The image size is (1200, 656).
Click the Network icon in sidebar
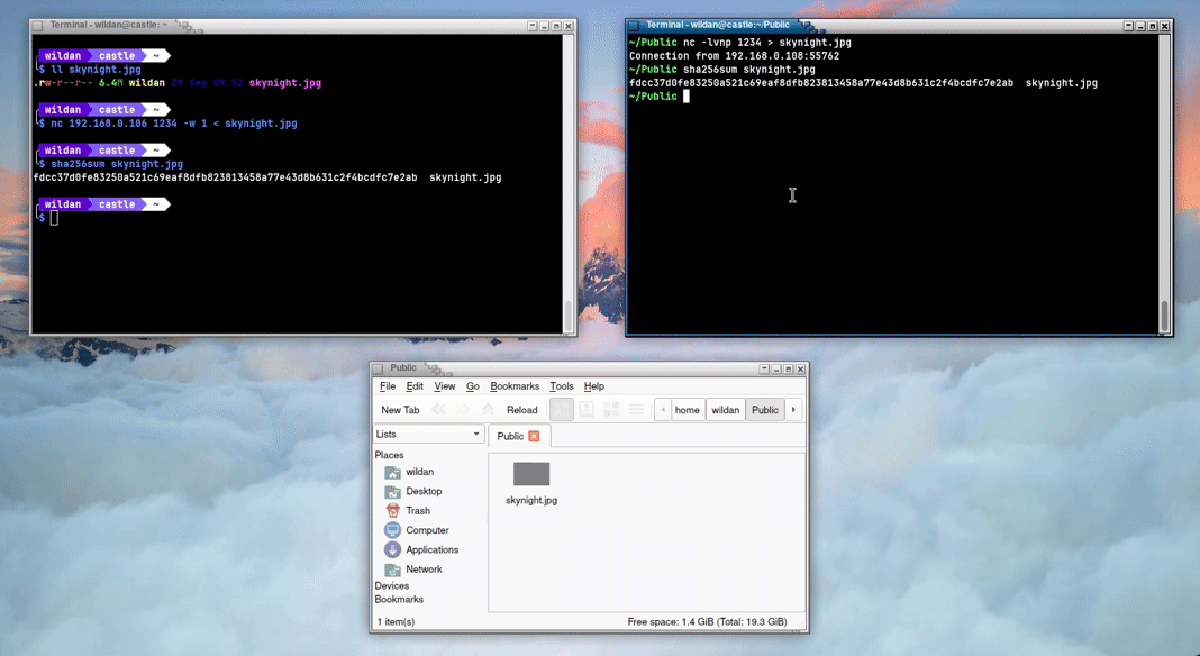point(392,569)
